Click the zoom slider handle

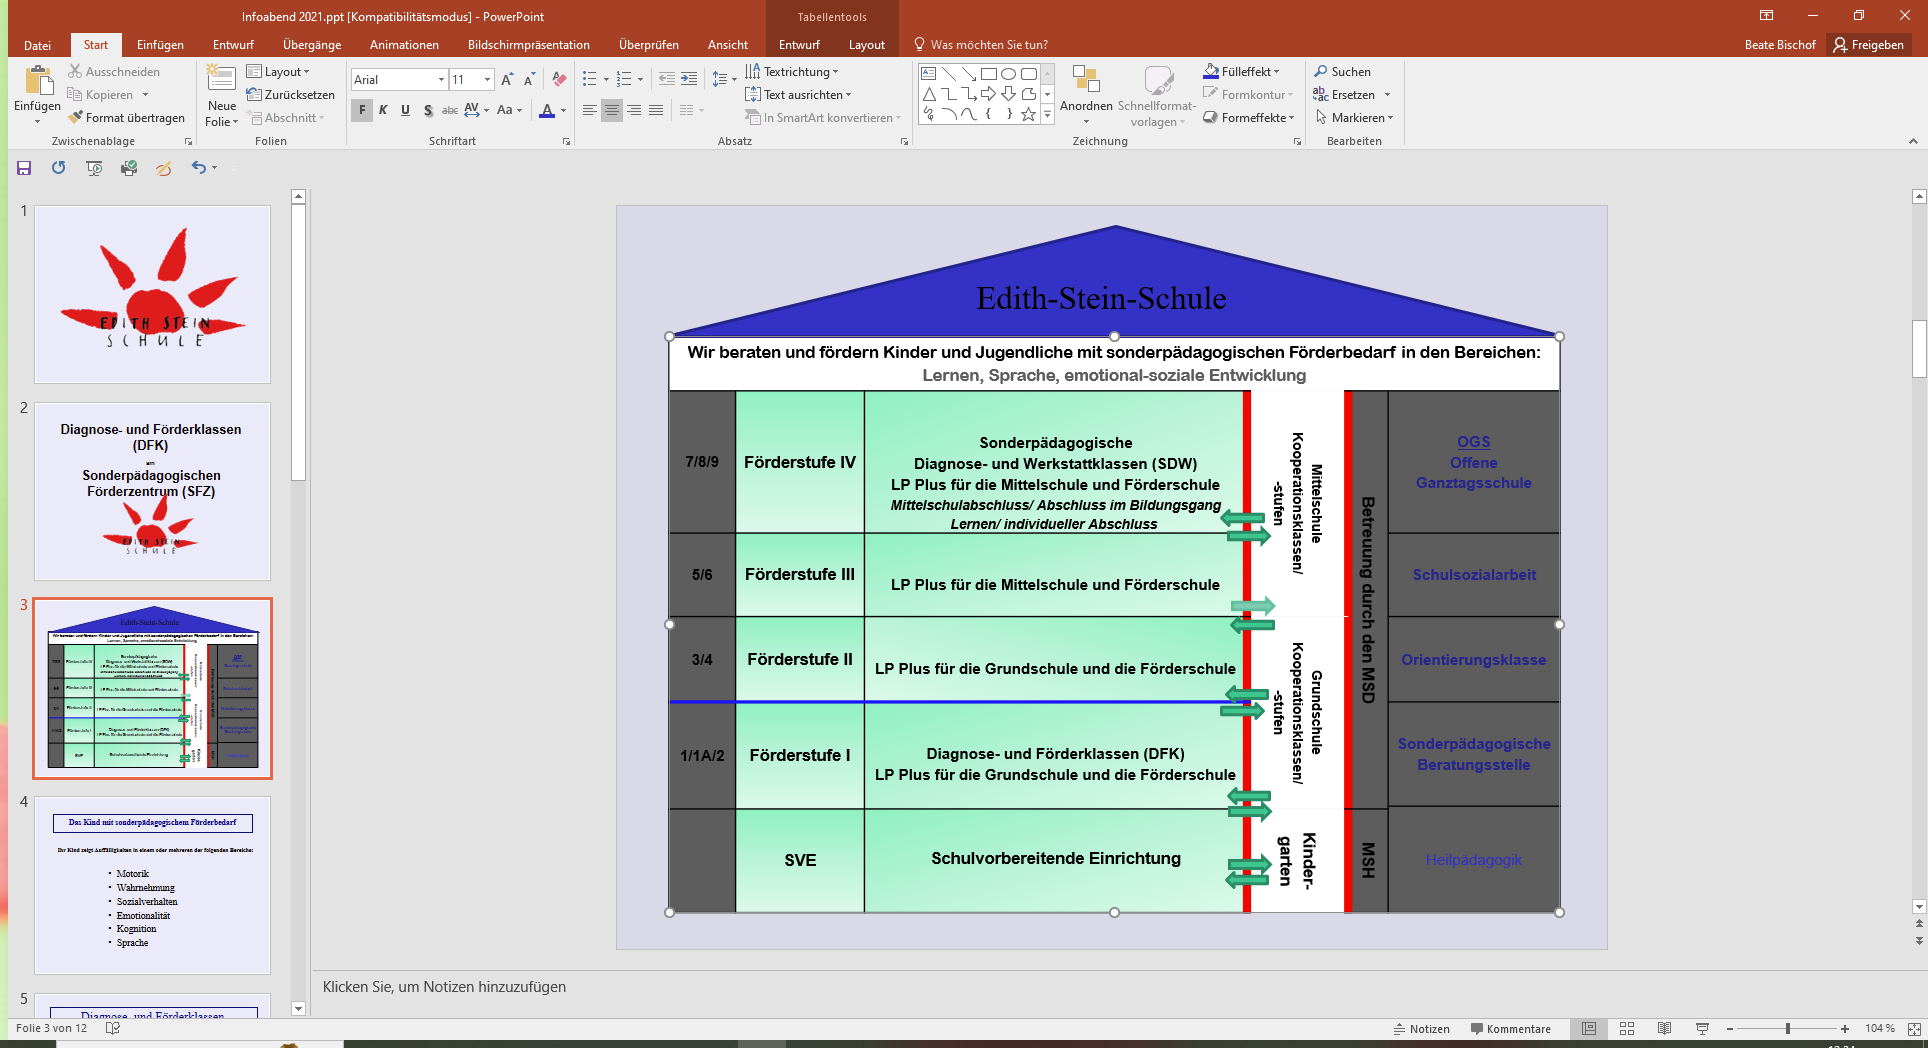[x=1788, y=1029]
